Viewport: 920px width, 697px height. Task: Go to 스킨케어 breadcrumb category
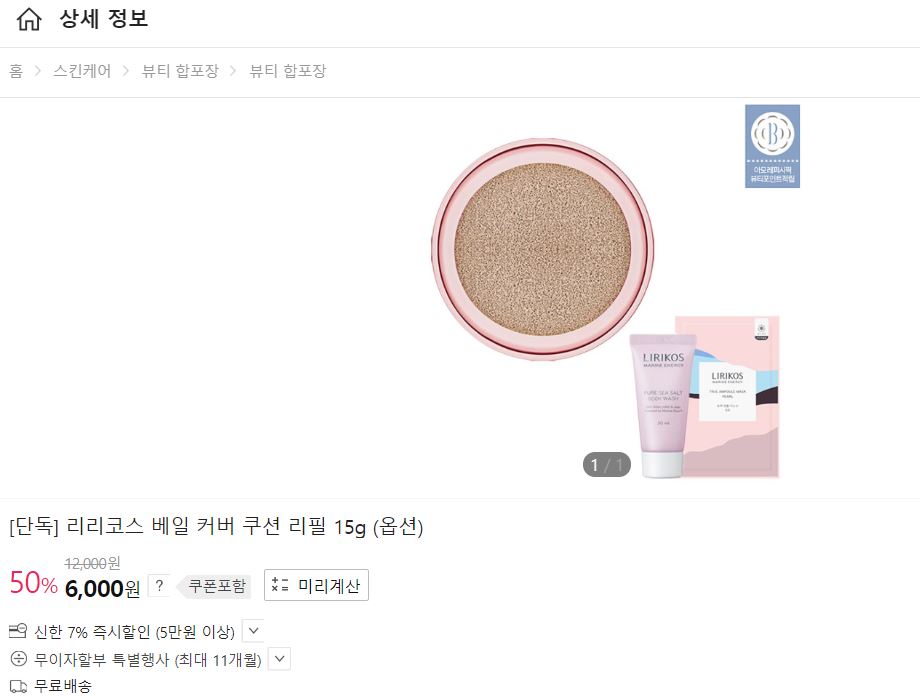[x=82, y=71]
